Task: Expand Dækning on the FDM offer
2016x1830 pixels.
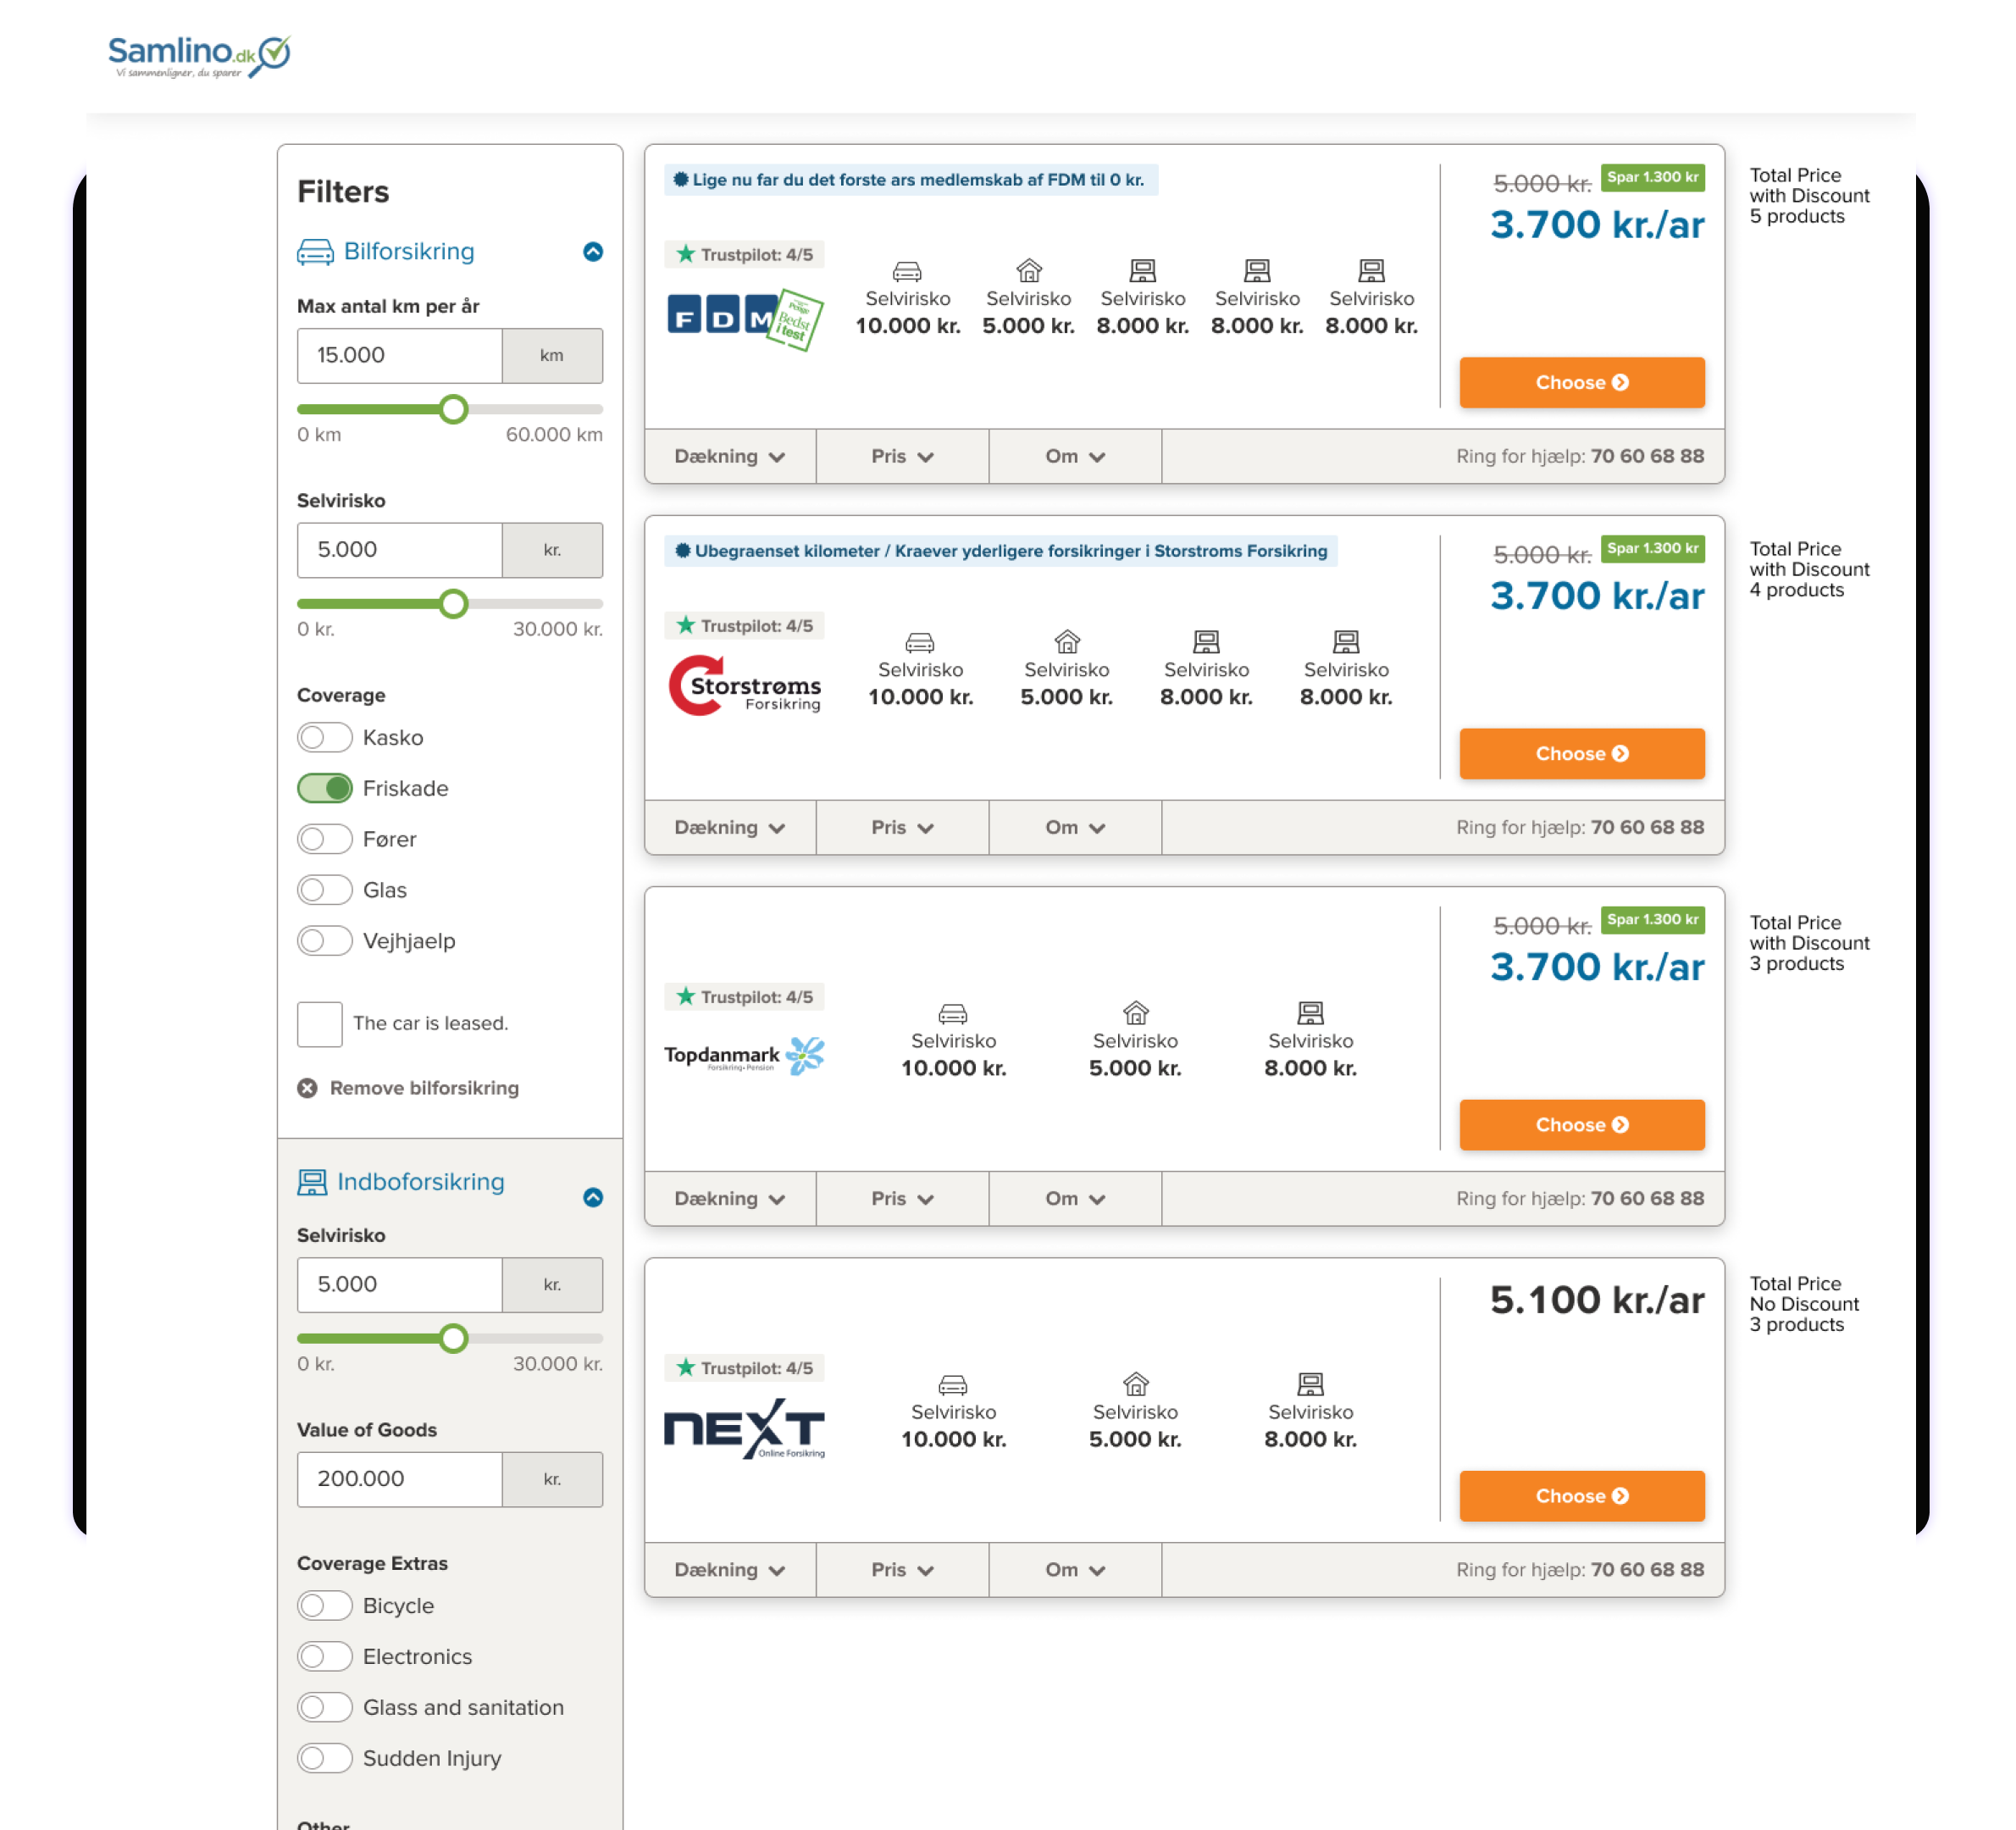Action: point(730,457)
